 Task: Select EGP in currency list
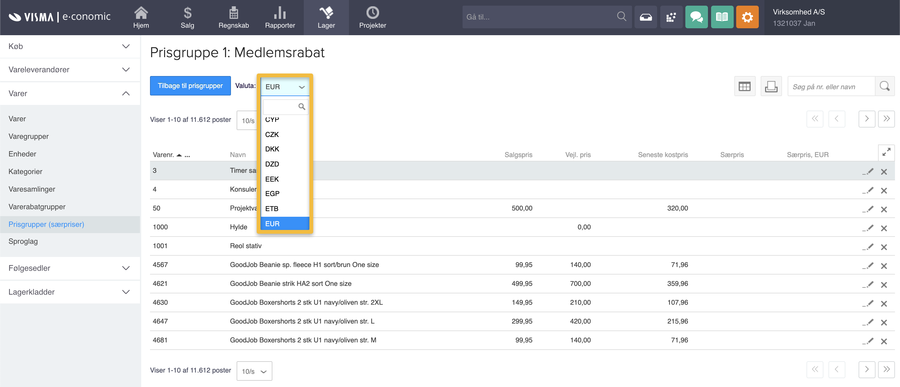coord(285,194)
